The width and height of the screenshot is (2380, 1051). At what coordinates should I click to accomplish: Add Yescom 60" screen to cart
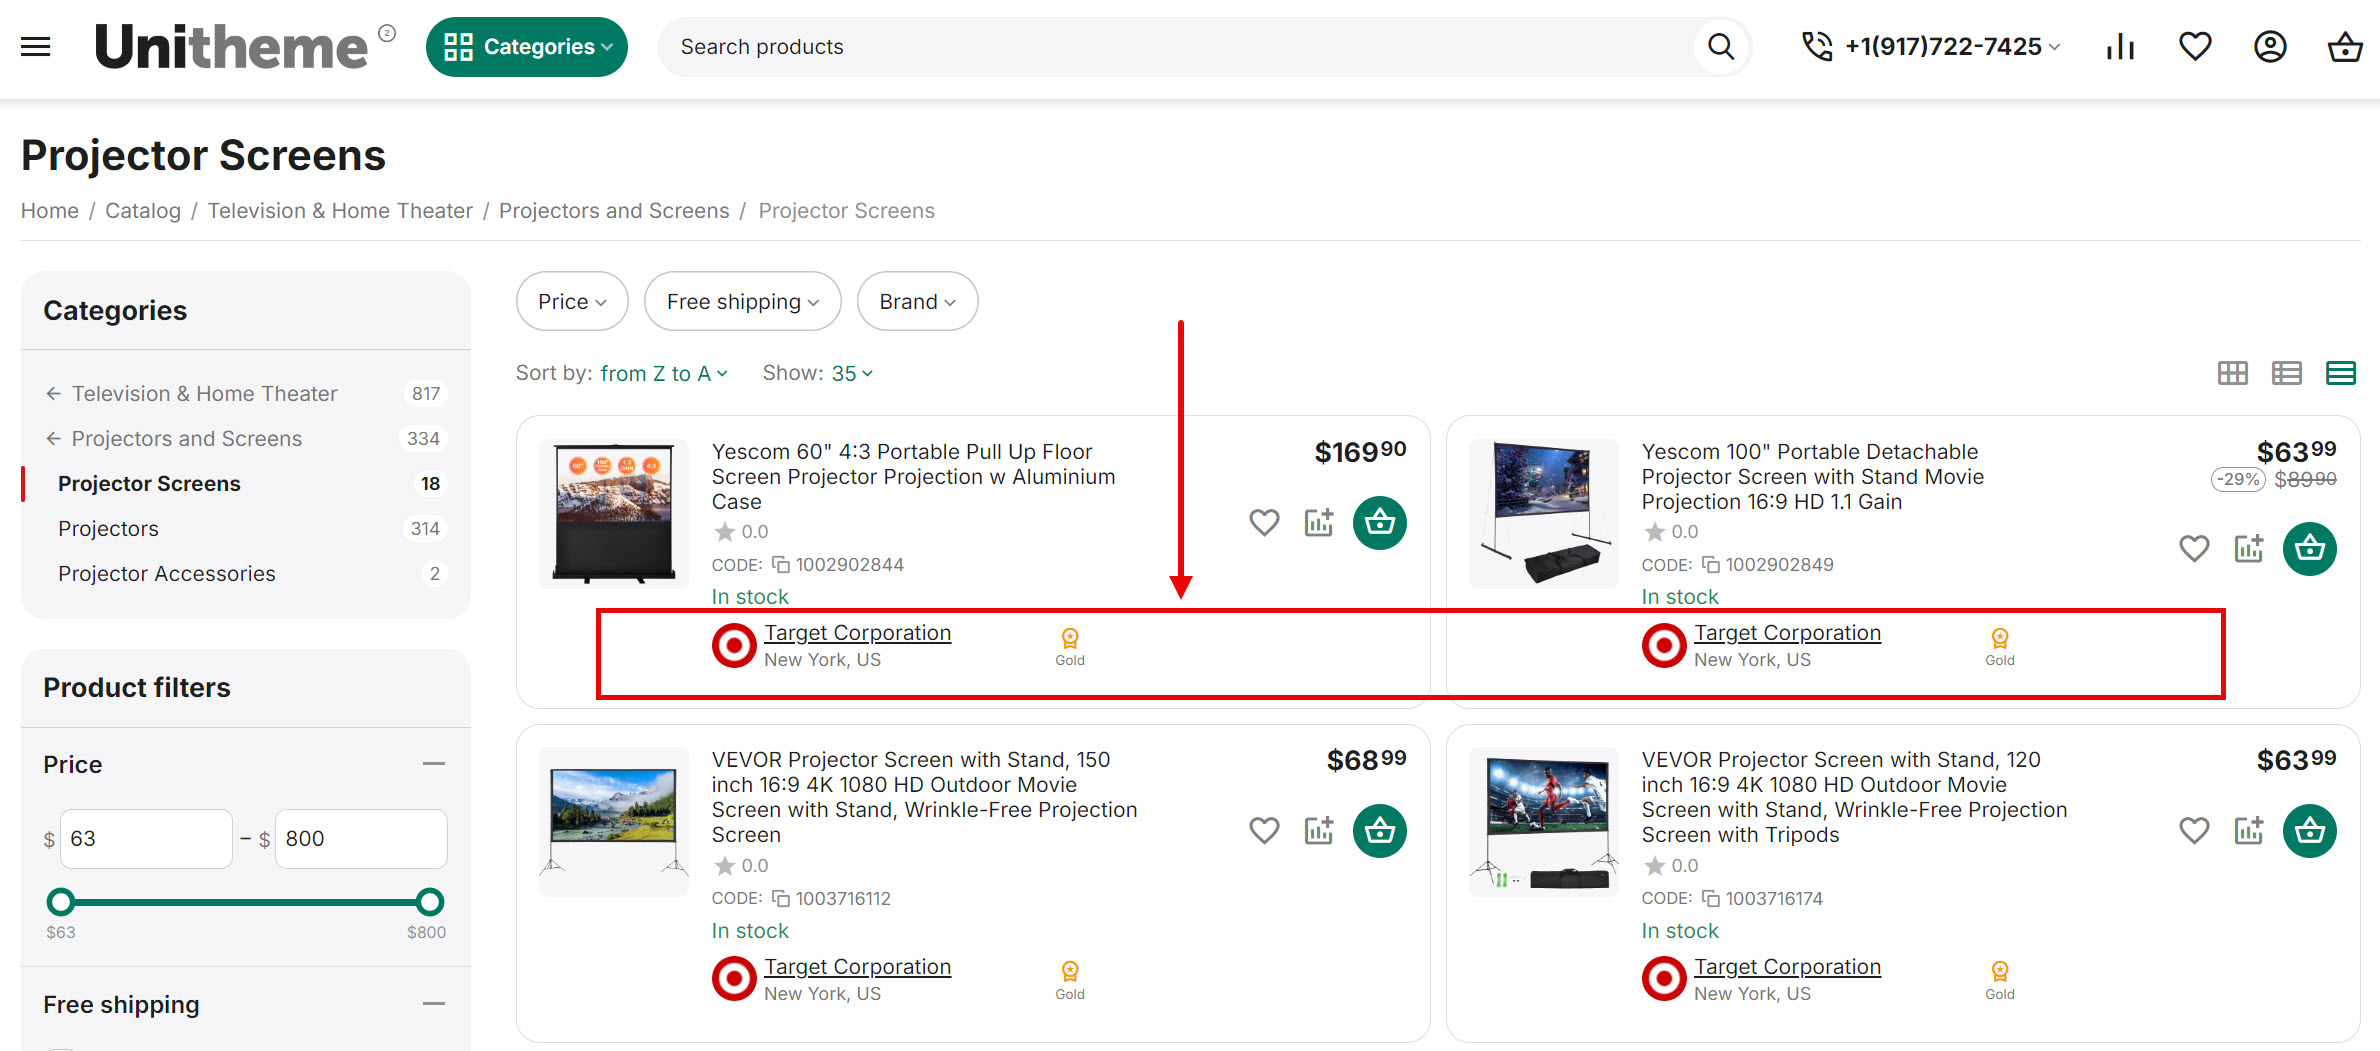(1379, 522)
